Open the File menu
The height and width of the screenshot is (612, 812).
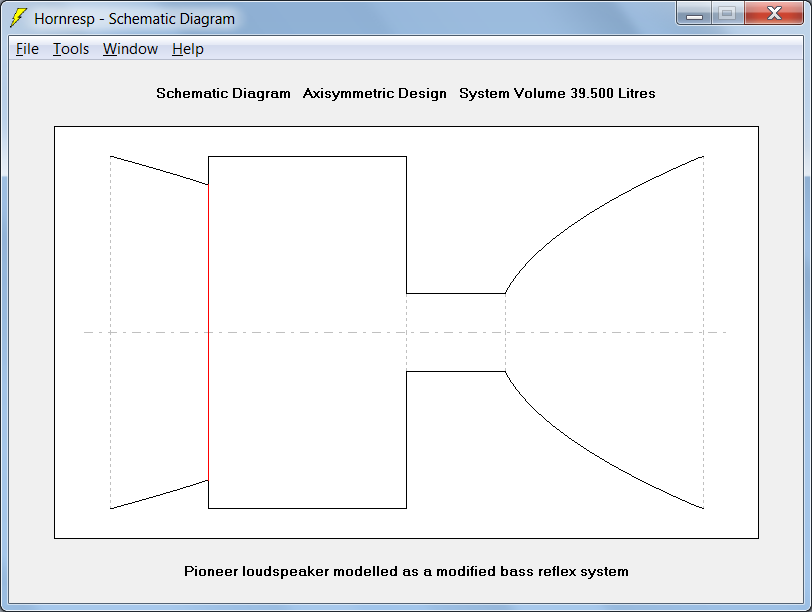pos(27,49)
